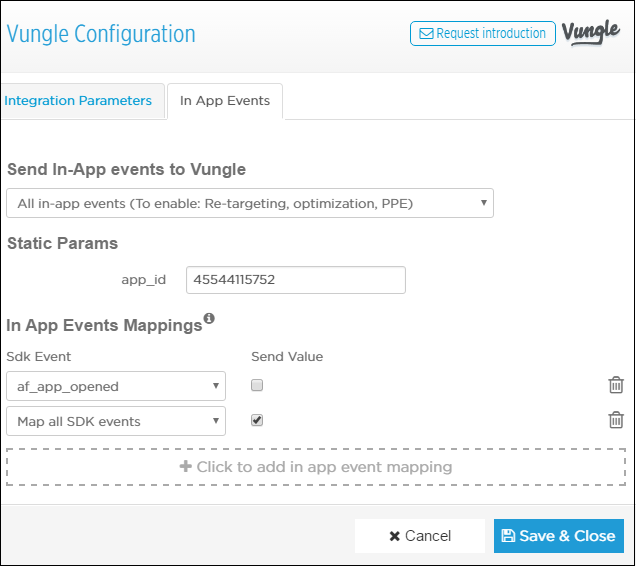The image size is (636, 566).
Task: Uncheck Send Value for Map all SDK events
Action: [257, 420]
